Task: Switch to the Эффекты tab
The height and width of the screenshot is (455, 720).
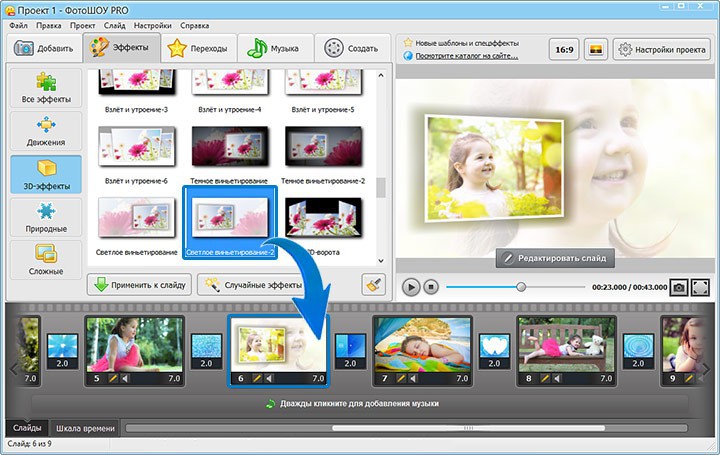Action: pos(121,48)
